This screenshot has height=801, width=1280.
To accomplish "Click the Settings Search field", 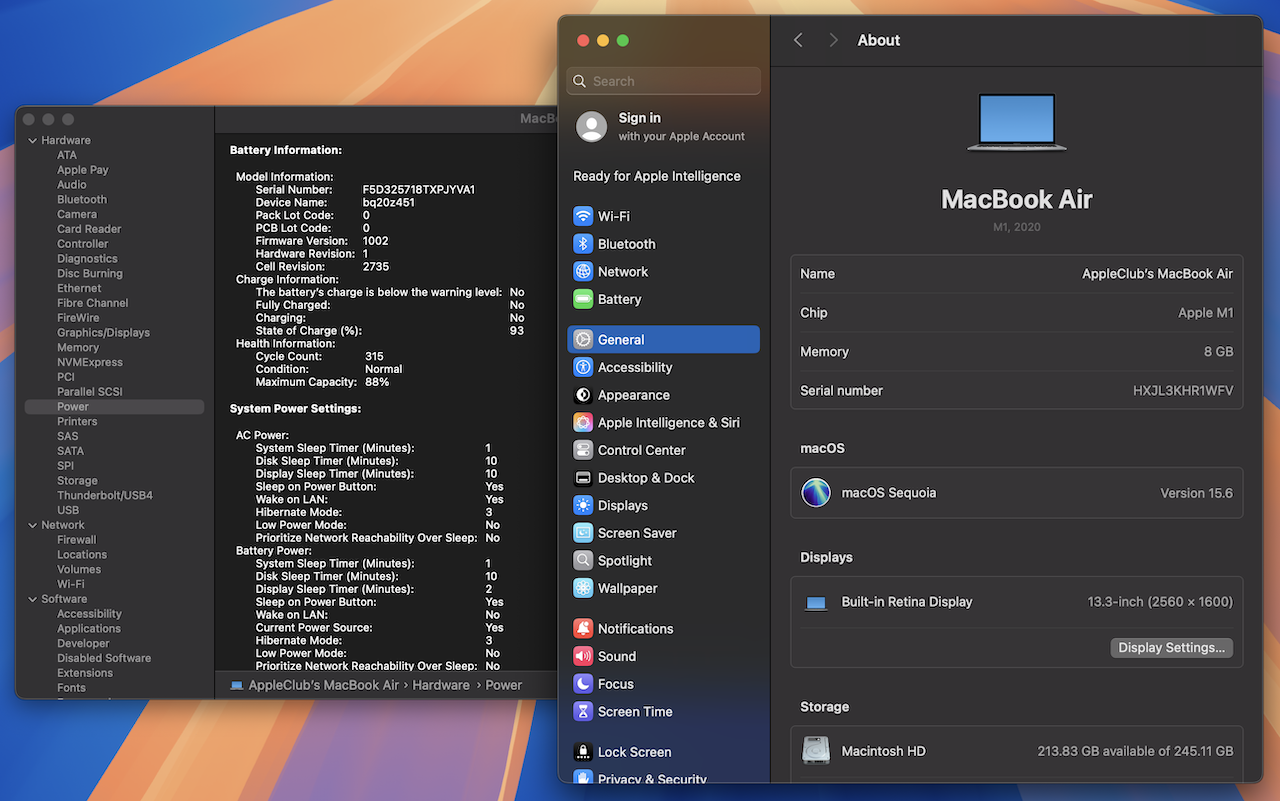I will click(664, 81).
